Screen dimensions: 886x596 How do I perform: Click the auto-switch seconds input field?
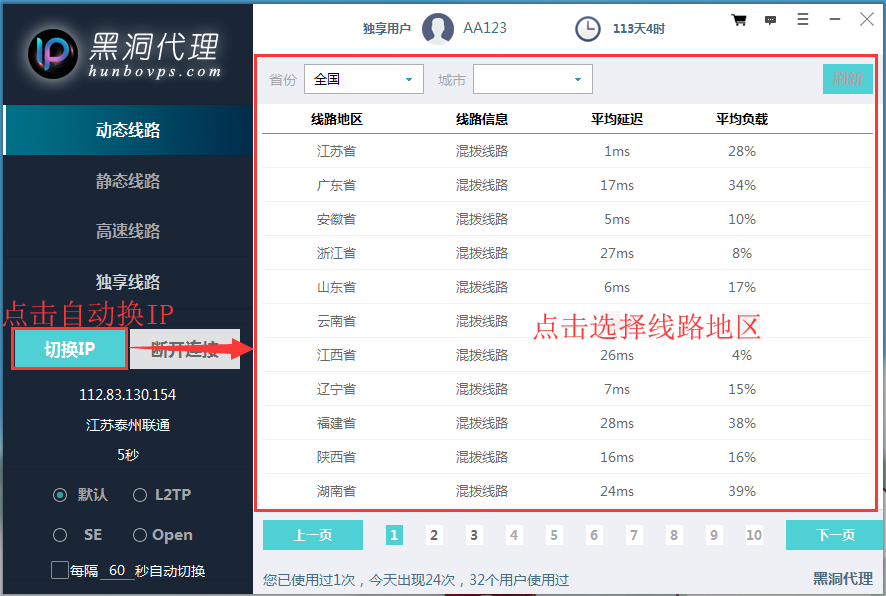click(117, 571)
